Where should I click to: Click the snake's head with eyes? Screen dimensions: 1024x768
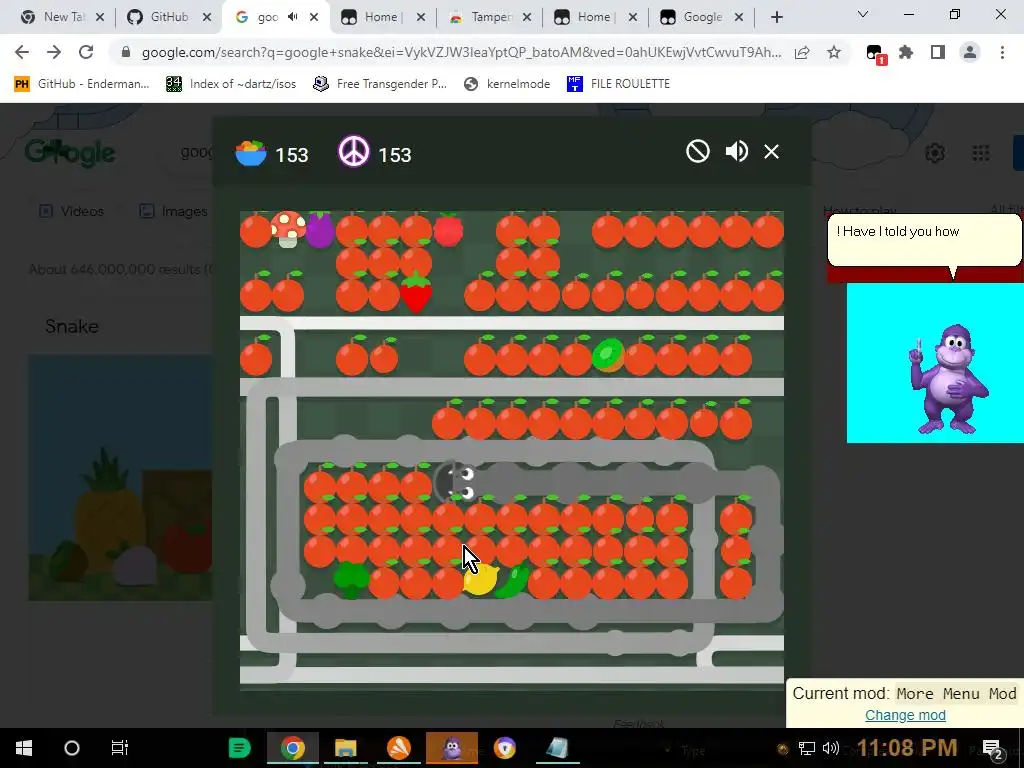click(x=456, y=483)
